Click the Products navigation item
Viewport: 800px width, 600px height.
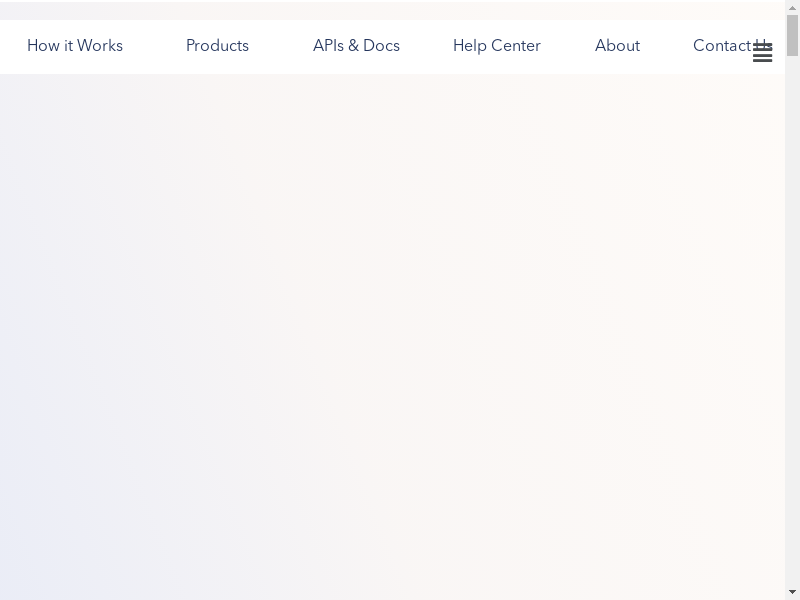(217, 46)
